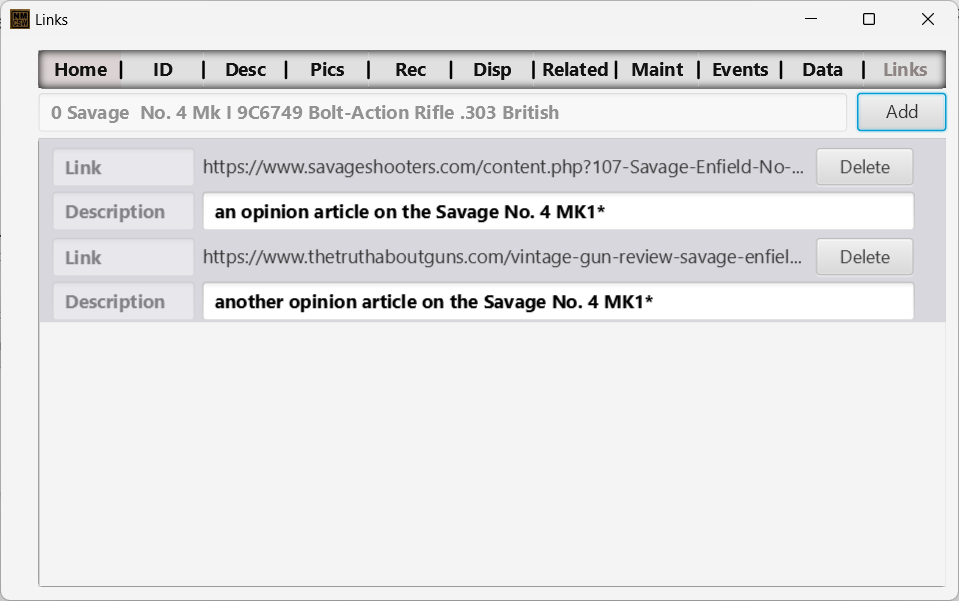Click the firearm title field '0 Savage No. 4 Mk I'
Screen dimensions: 959x601
pyautogui.click(x=443, y=112)
